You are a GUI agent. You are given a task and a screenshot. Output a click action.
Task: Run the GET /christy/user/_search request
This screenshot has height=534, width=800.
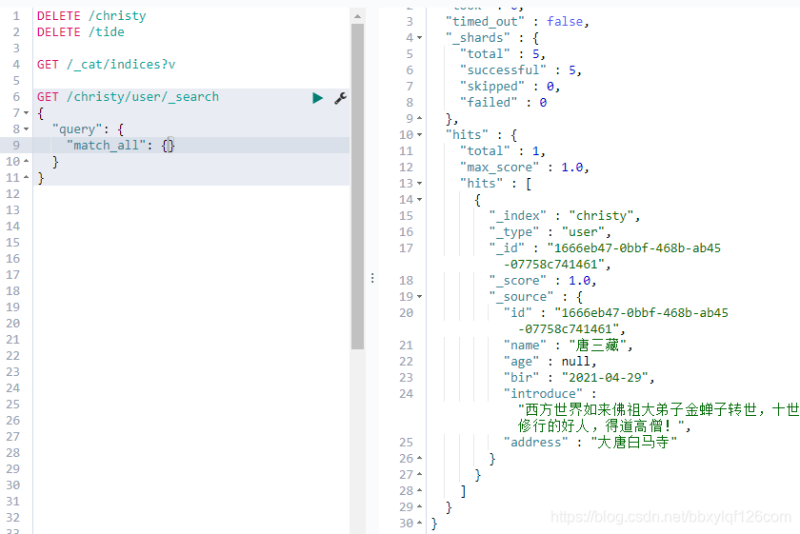[317, 98]
